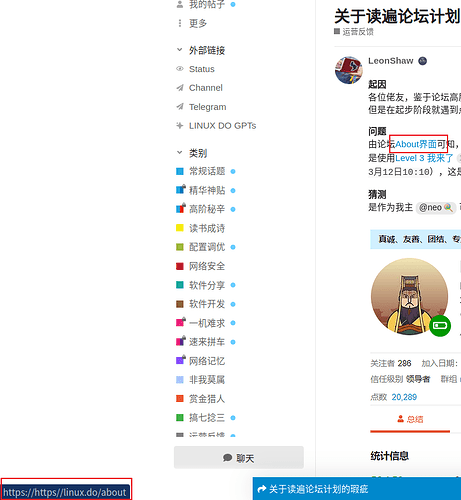Click the locked category icon for 精华神贴
This screenshot has width=461, height=500.
(180, 190)
